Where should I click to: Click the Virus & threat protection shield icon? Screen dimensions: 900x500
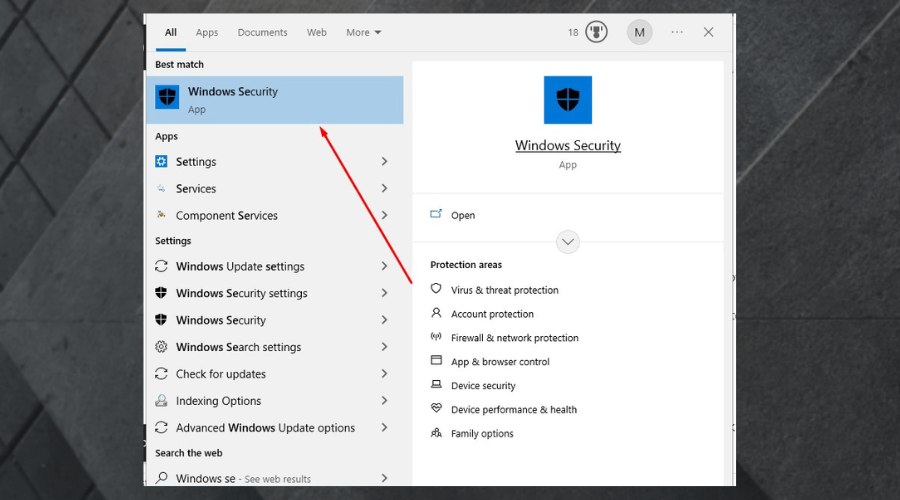436,289
